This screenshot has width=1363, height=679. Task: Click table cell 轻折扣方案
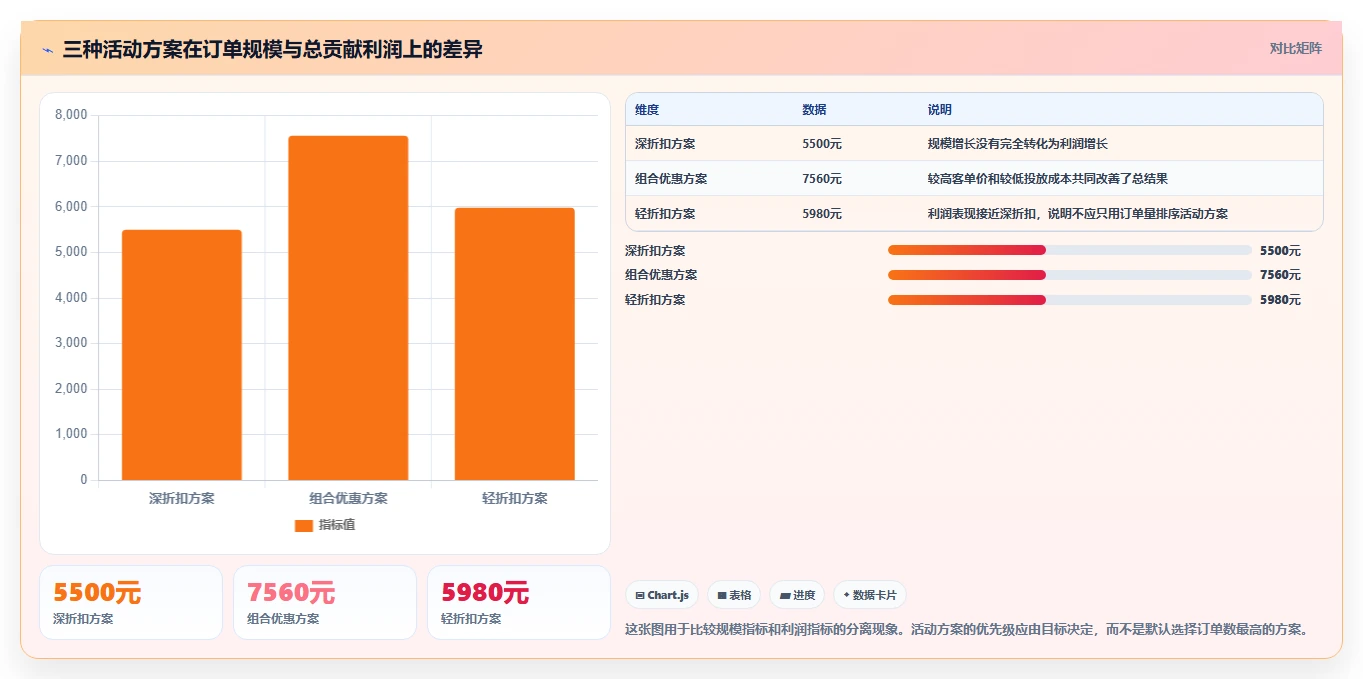click(665, 214)
